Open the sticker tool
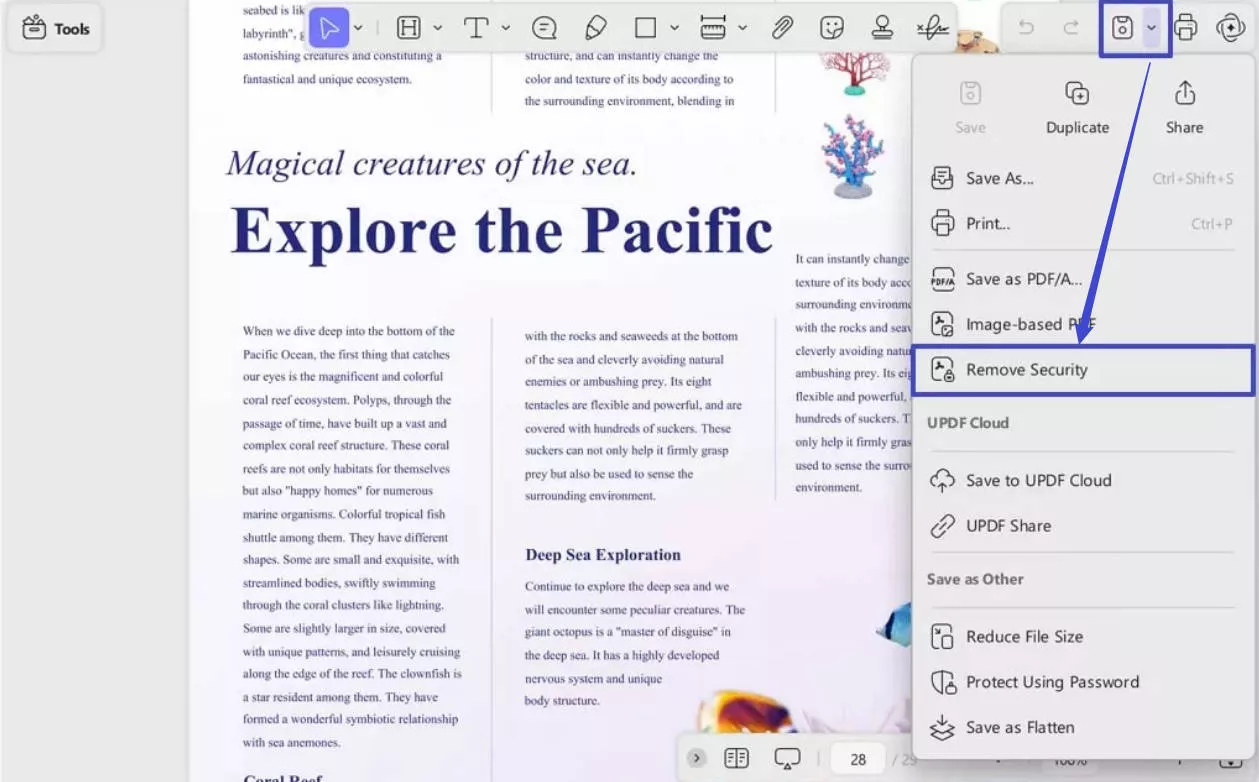This screenshot has height=782, width=1259. (831, 28)
